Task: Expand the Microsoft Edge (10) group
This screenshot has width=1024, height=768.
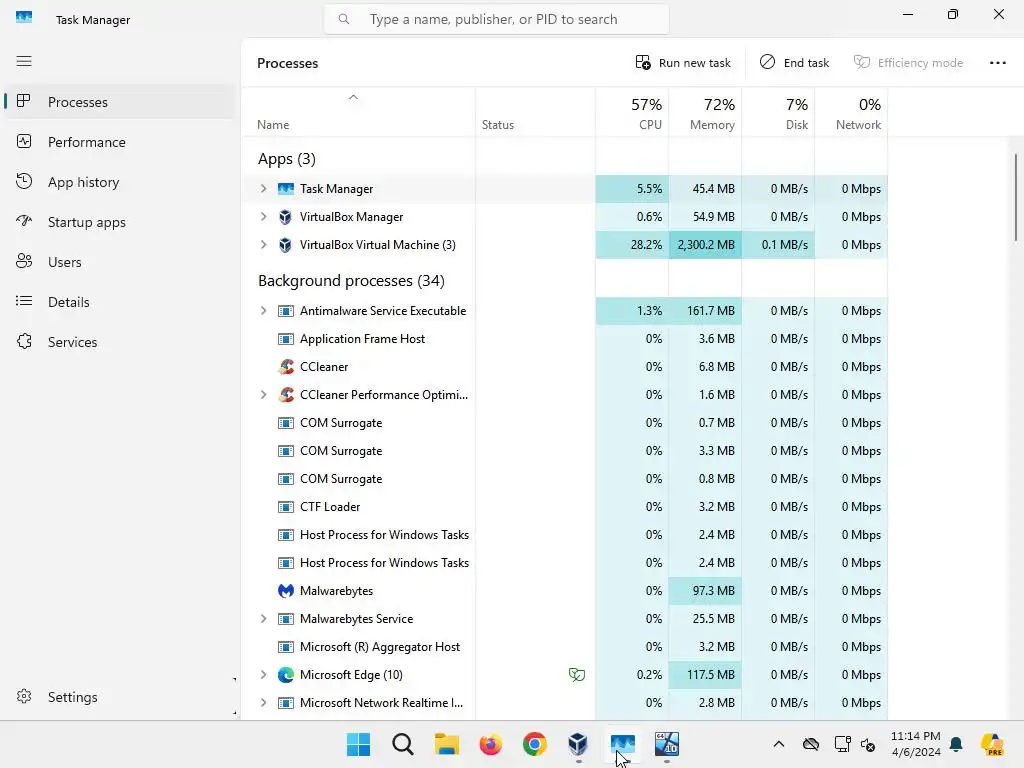Action: (263, 675)
